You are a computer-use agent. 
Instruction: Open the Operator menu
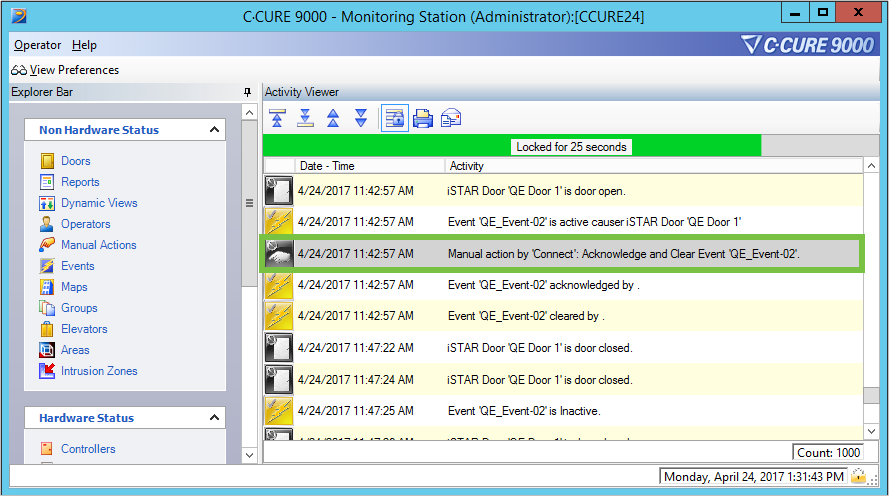tap(37, 45)
